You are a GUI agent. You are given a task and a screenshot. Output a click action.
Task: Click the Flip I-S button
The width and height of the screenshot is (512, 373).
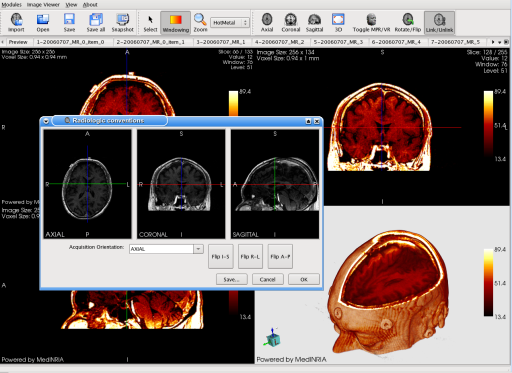221,256
